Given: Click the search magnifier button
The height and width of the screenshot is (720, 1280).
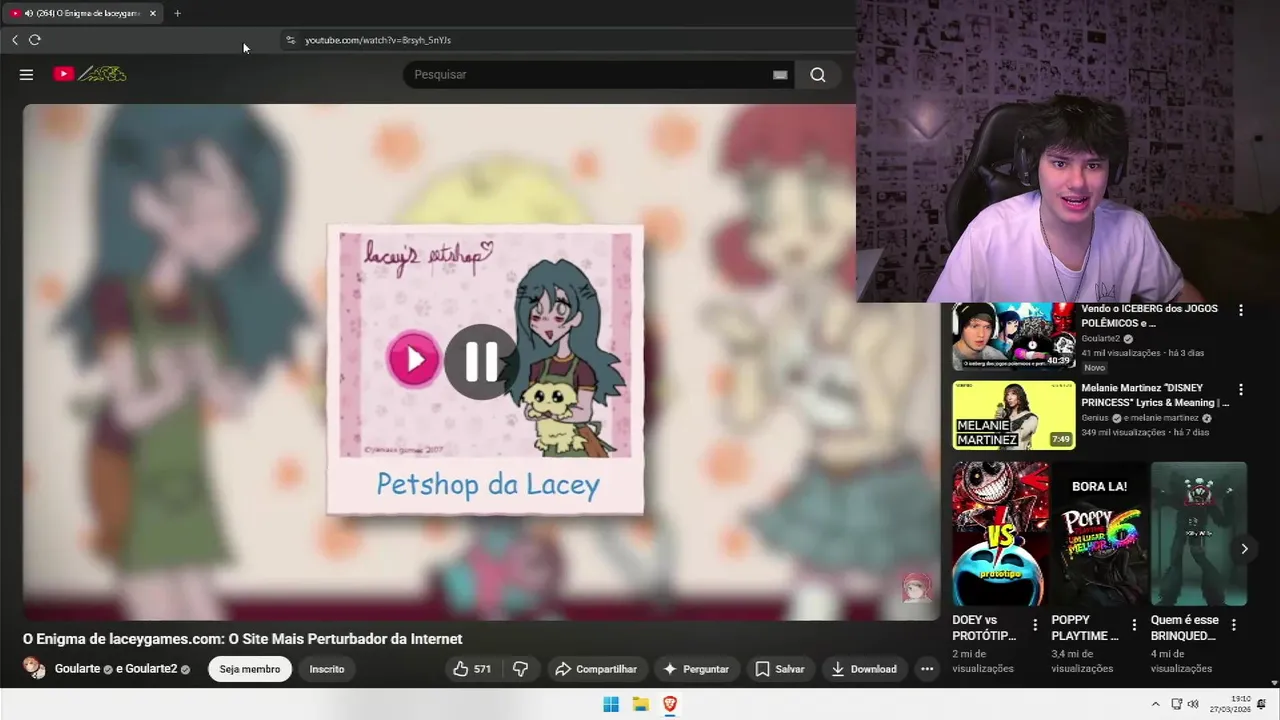Looking at the screenshot, I should 818,75.
